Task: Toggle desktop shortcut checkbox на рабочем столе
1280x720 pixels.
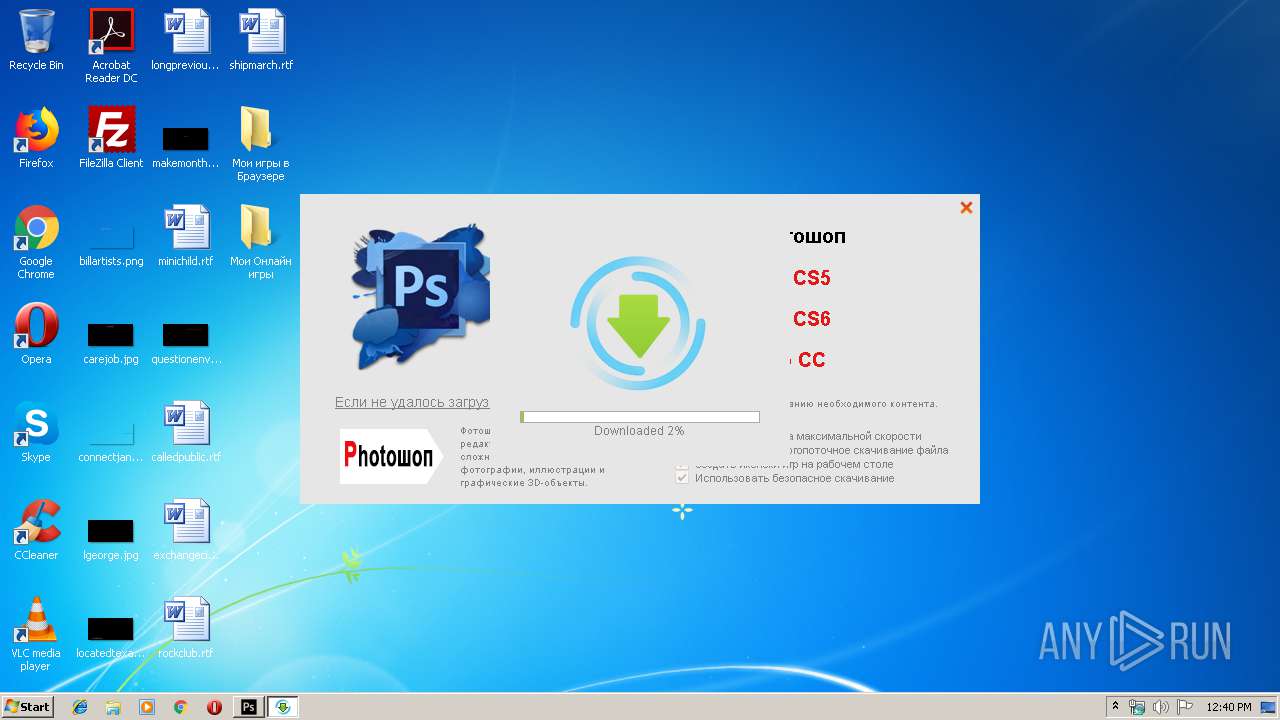Action: (x=682, y=466)
